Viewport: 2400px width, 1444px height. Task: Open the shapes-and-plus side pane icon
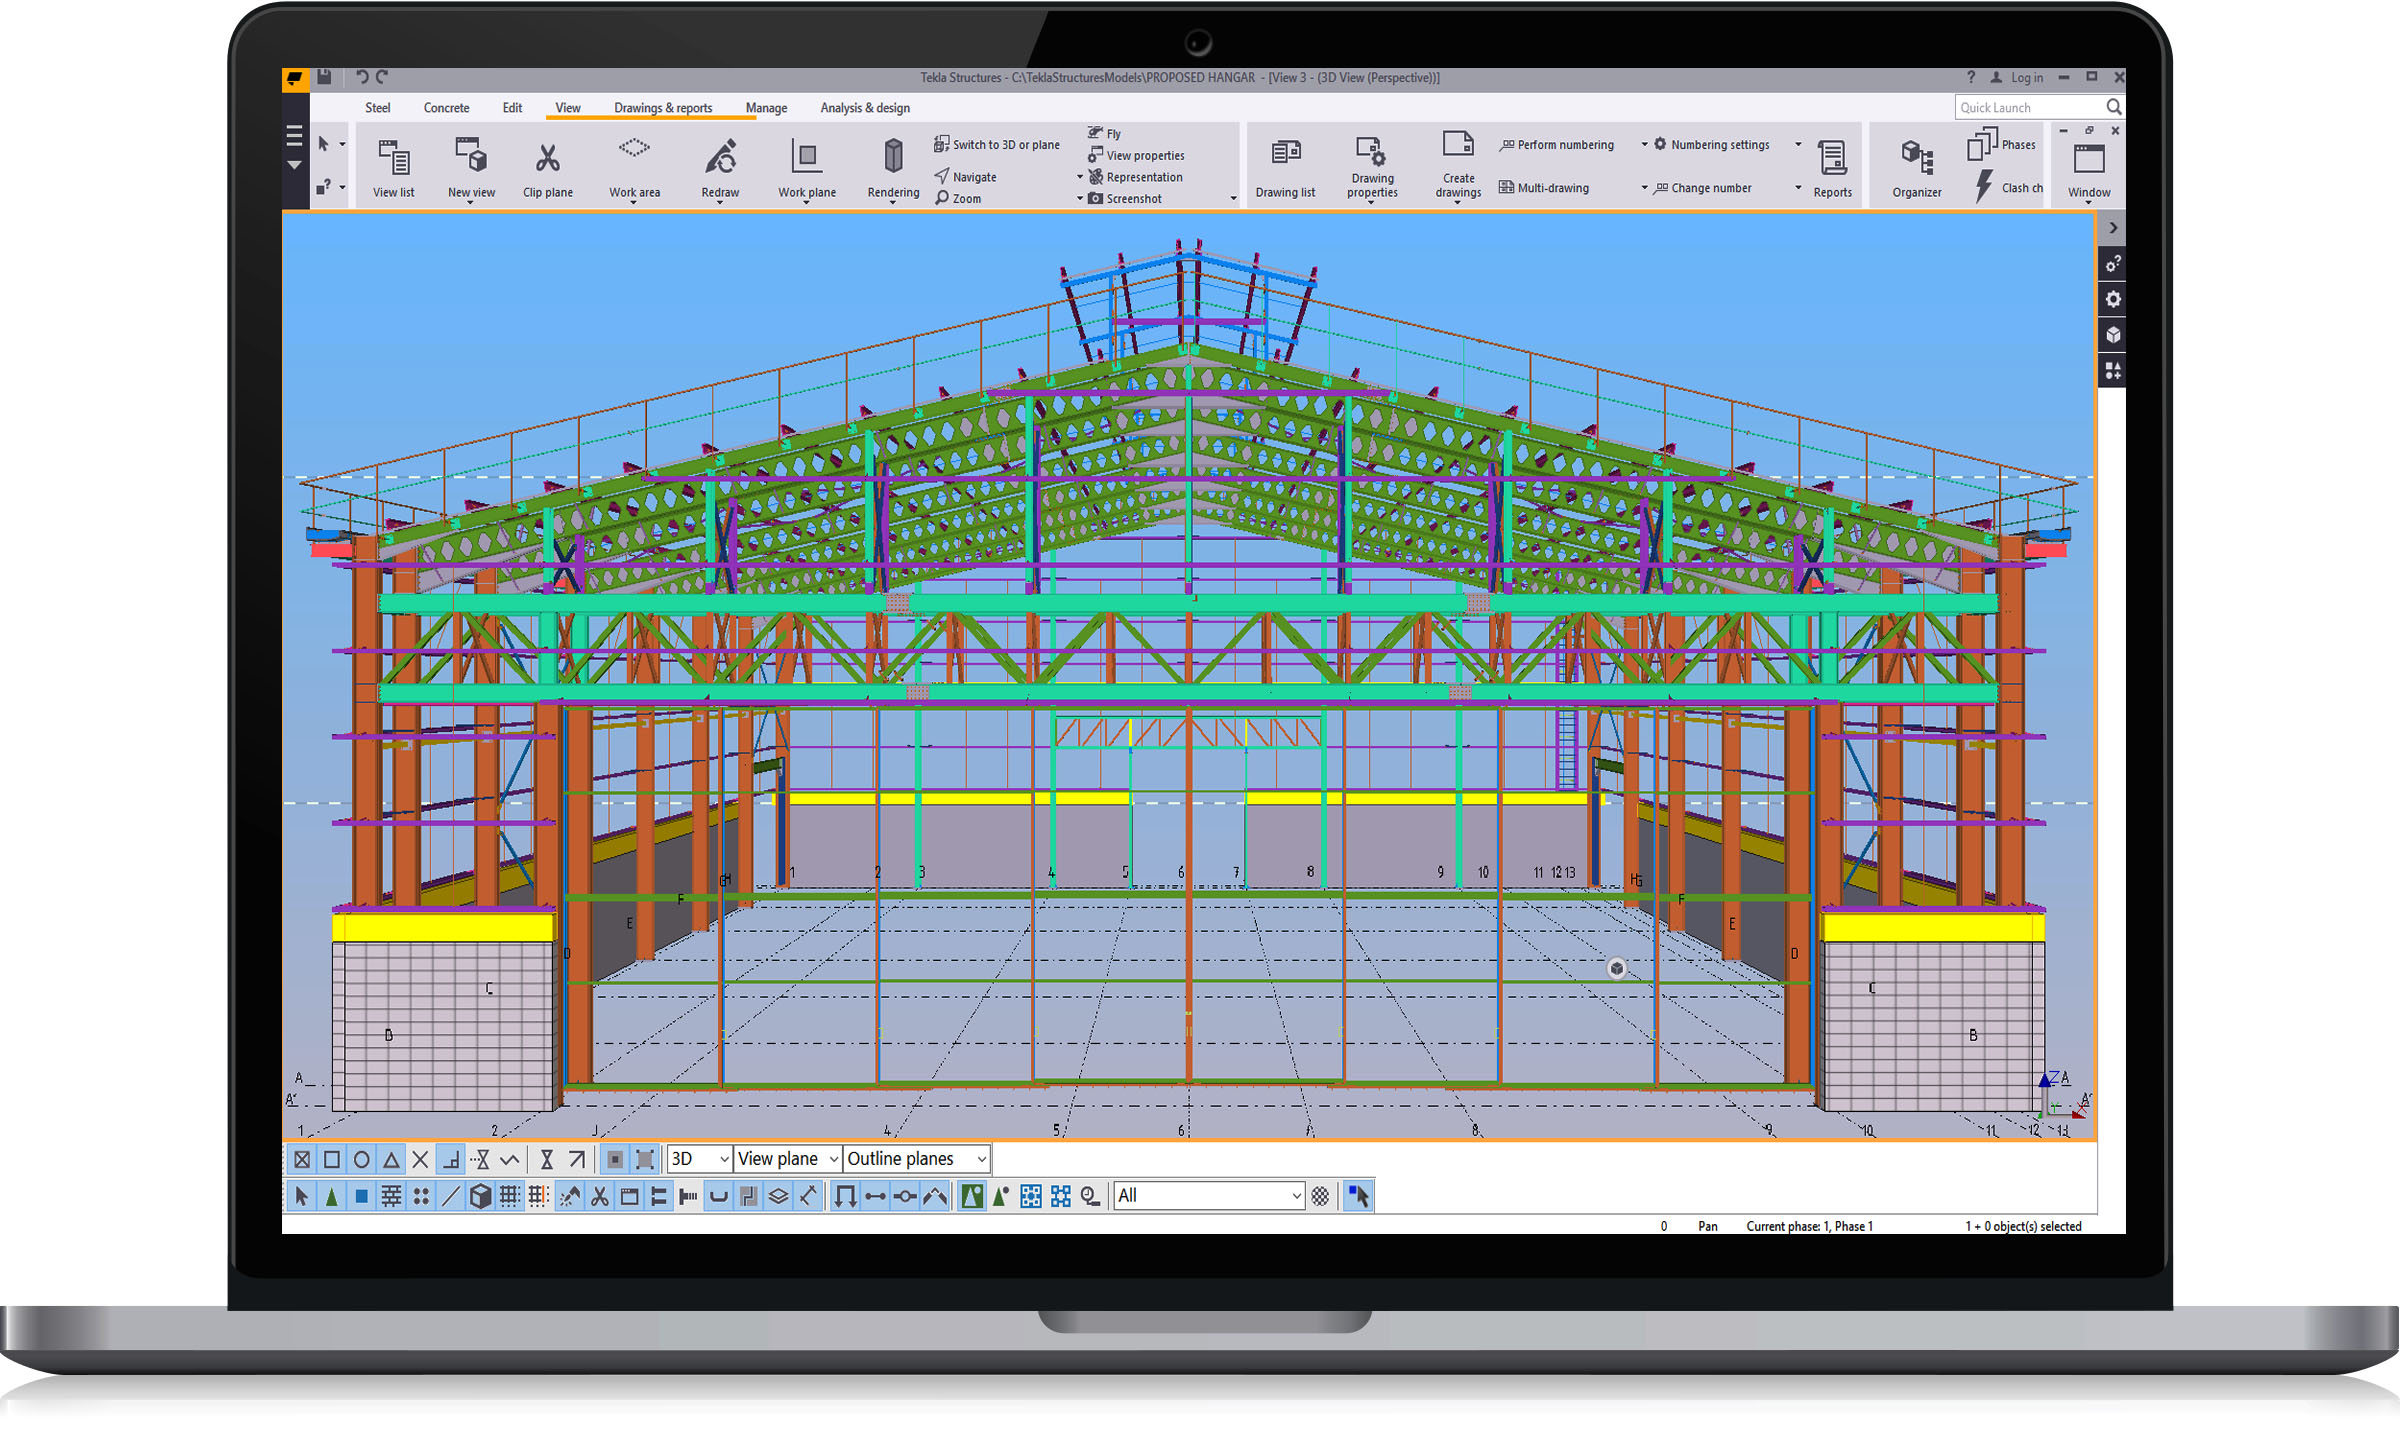2112,371
